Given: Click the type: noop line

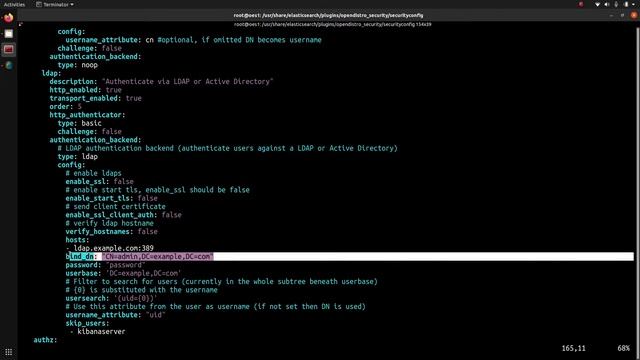Looking at the screenshot, I should [x=78, y=65].
